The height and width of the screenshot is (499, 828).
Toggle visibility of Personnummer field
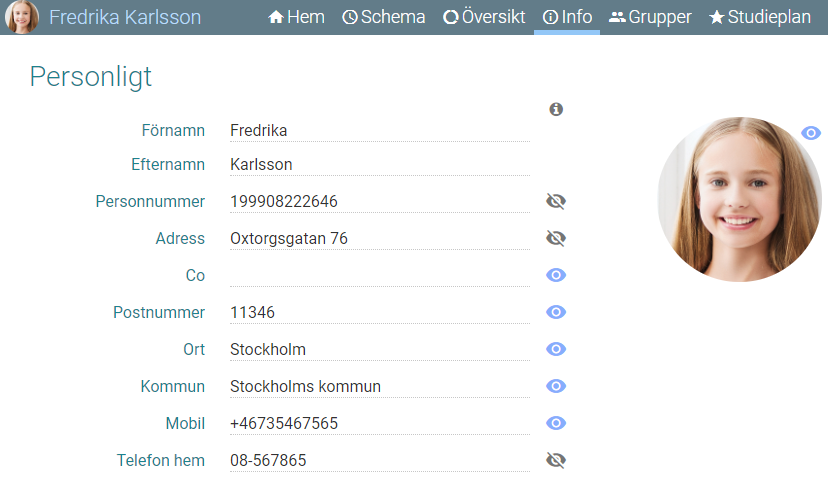click(556, 201)
